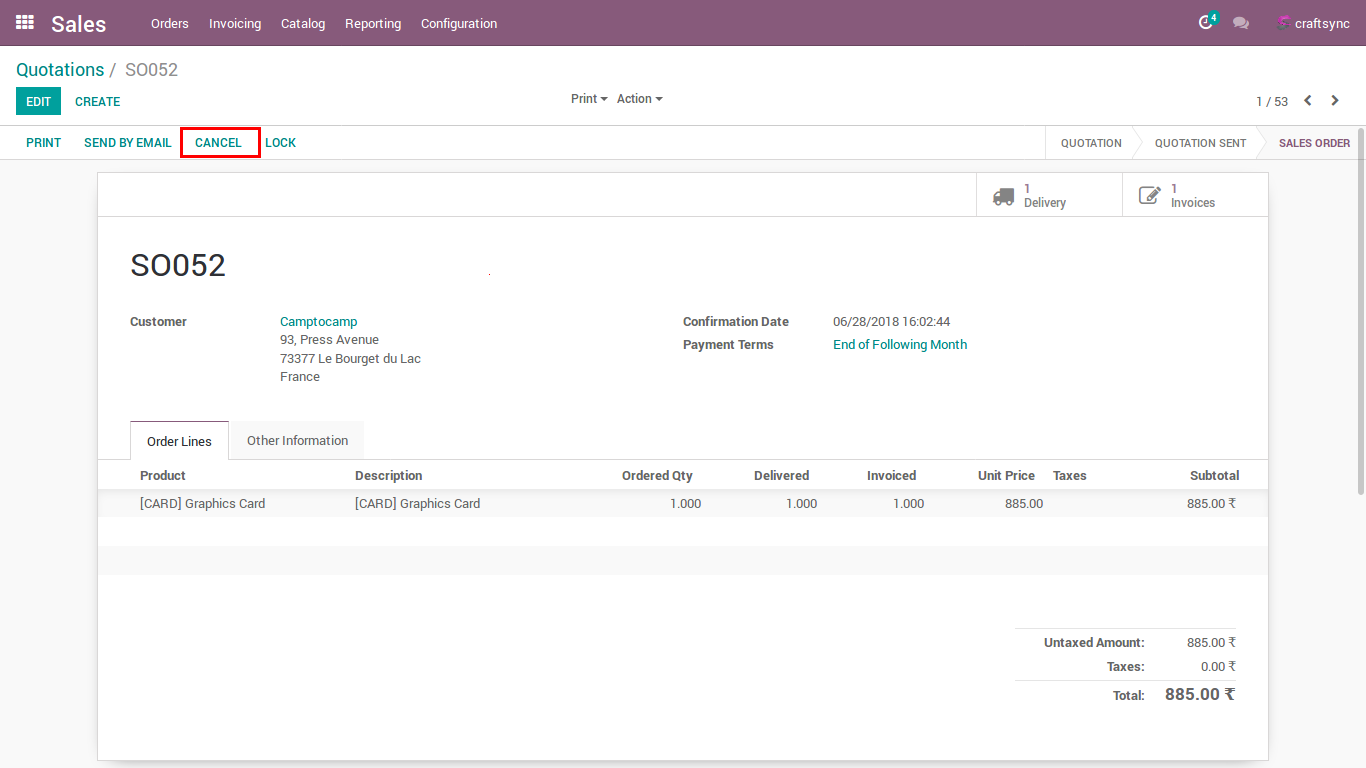Open the Camptocamp customer link
1366x768 pixels.
pyautogui.click(x=318, y=322)
